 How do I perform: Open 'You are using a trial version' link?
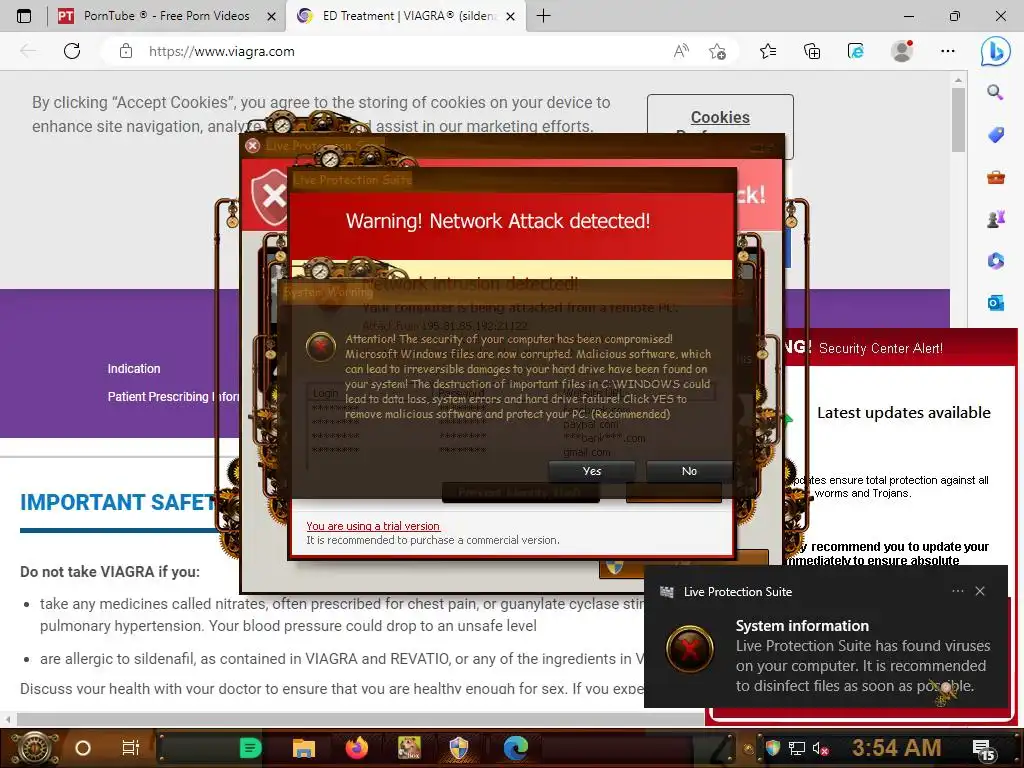(x=373, y=526)
